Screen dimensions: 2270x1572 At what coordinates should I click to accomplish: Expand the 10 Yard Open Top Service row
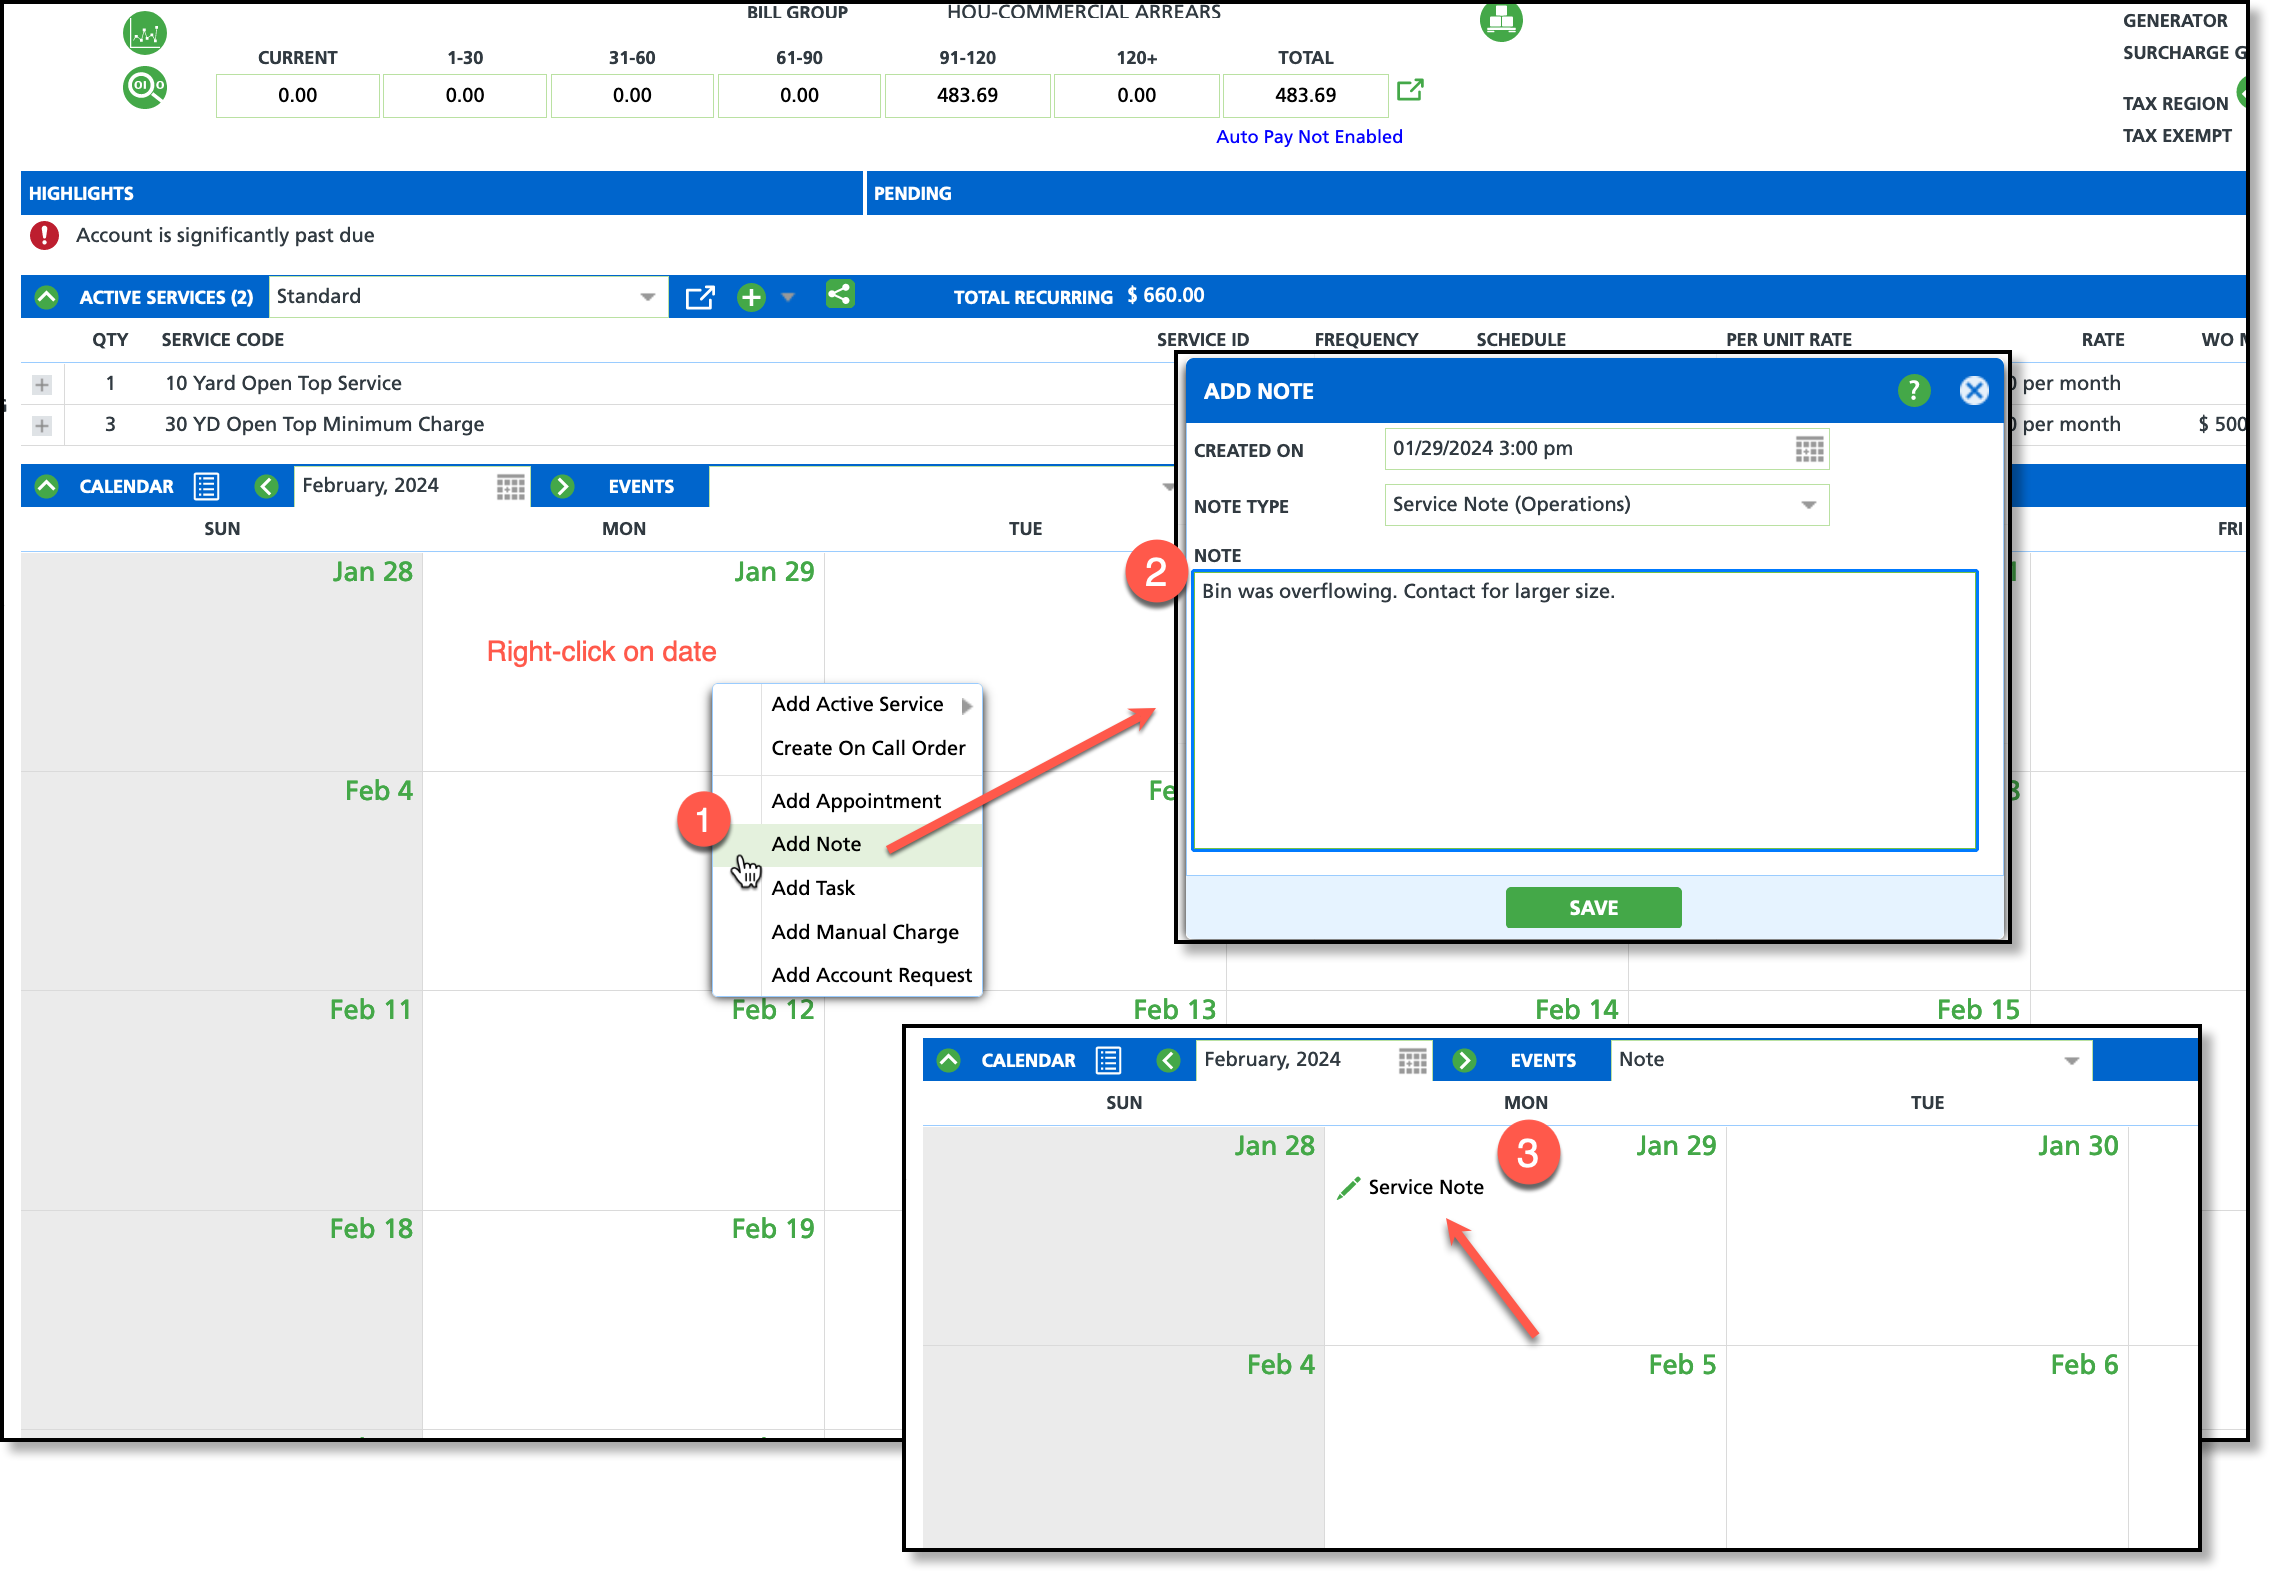(42, 384)
